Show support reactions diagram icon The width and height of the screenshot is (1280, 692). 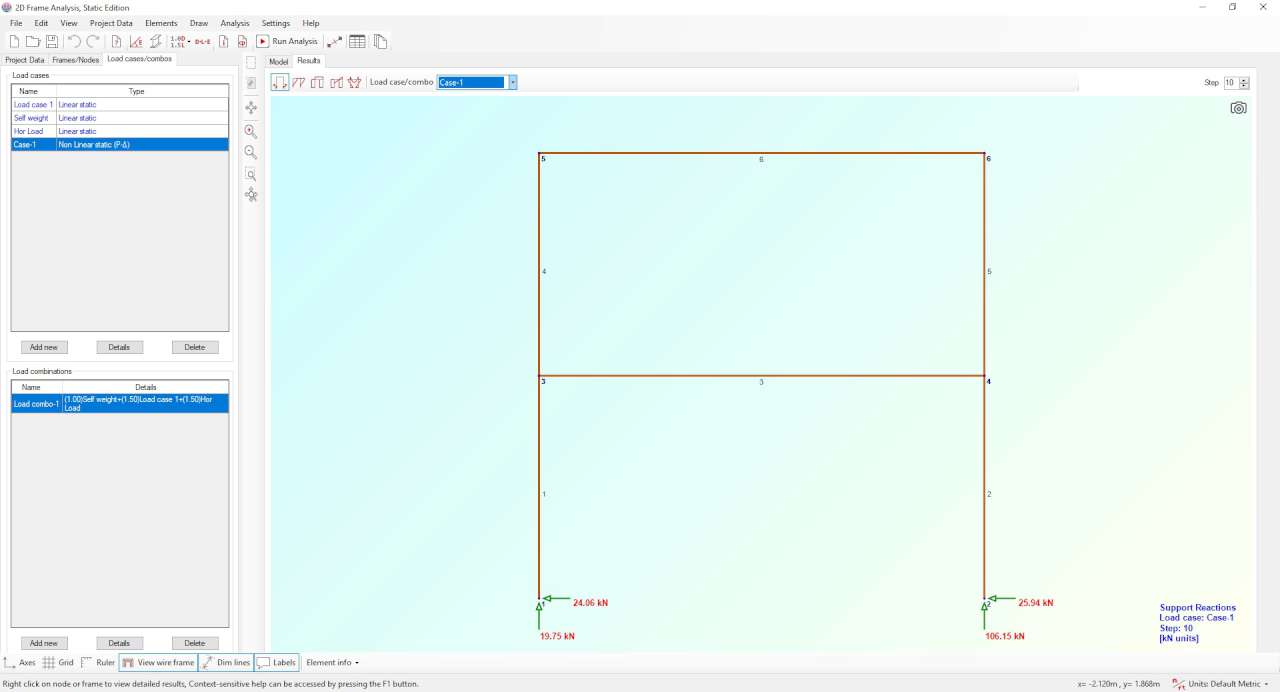pos(279,82)
